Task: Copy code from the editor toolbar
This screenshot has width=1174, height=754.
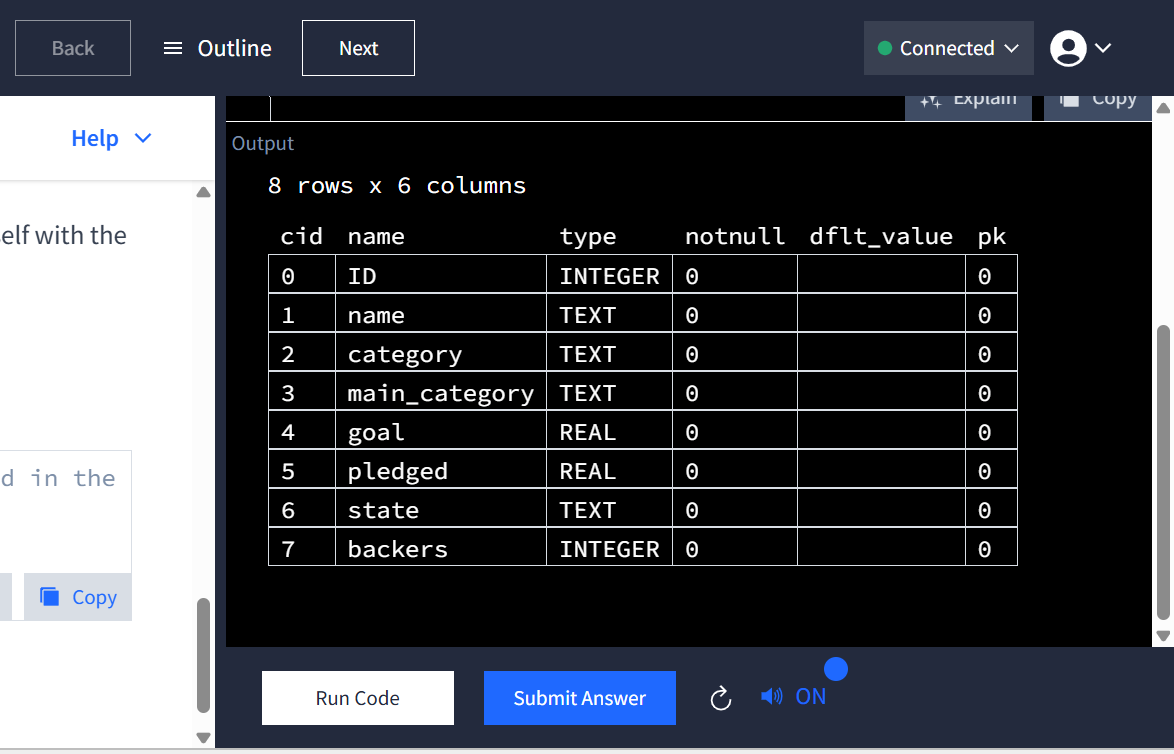Action: [1100, 100]
